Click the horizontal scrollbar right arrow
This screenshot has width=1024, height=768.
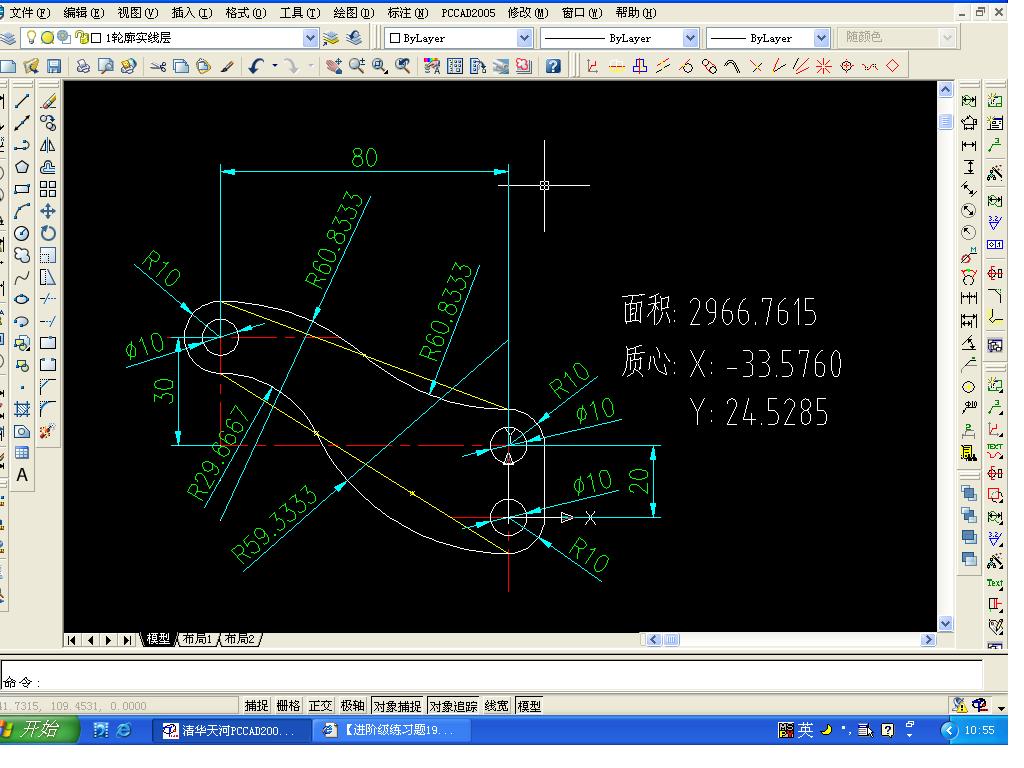pos(928,639)
